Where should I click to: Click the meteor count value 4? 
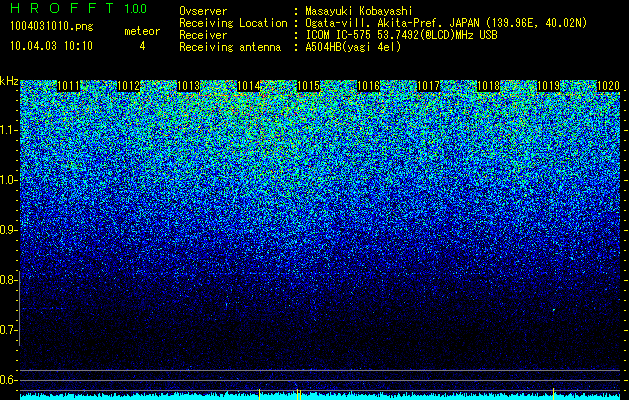coord(142,46)
